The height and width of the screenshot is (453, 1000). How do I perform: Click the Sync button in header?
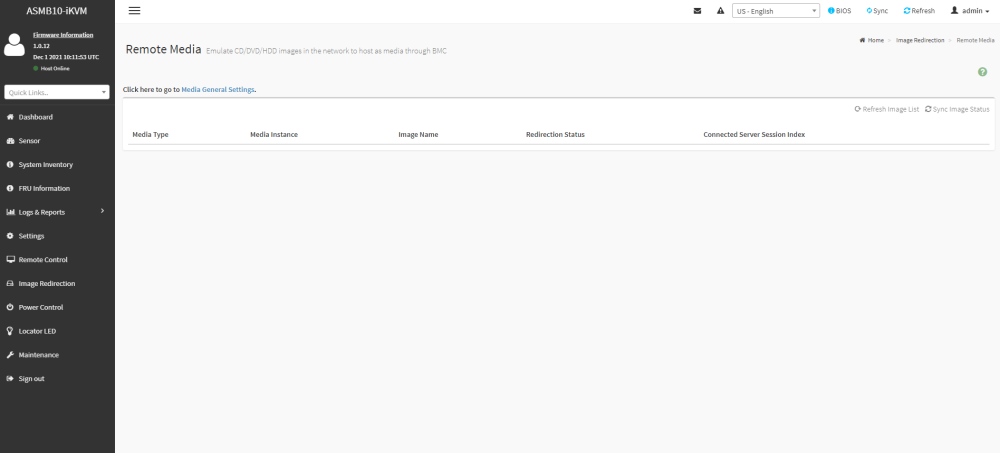pyautogui.click(x=877, y=11)
